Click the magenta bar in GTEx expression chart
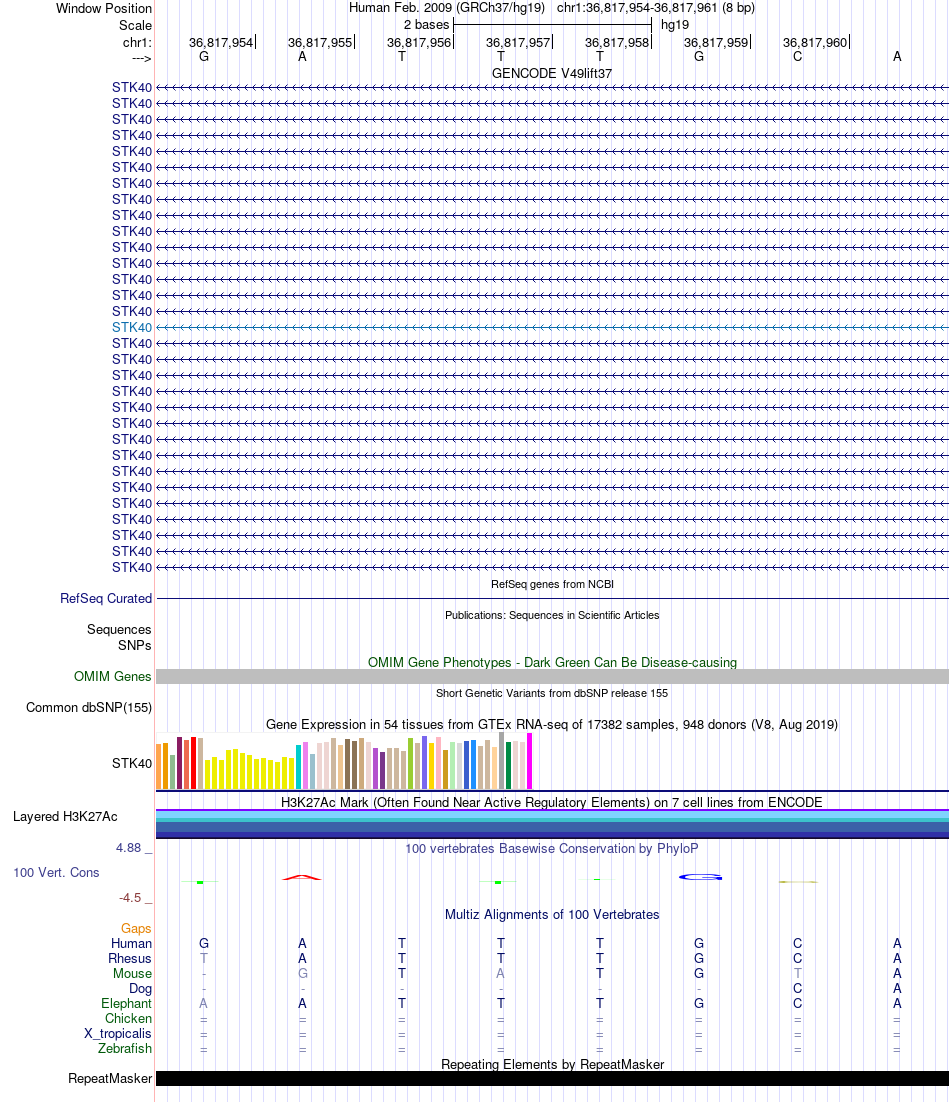The width and height of the screenshot is (950, 1102). 530,761
